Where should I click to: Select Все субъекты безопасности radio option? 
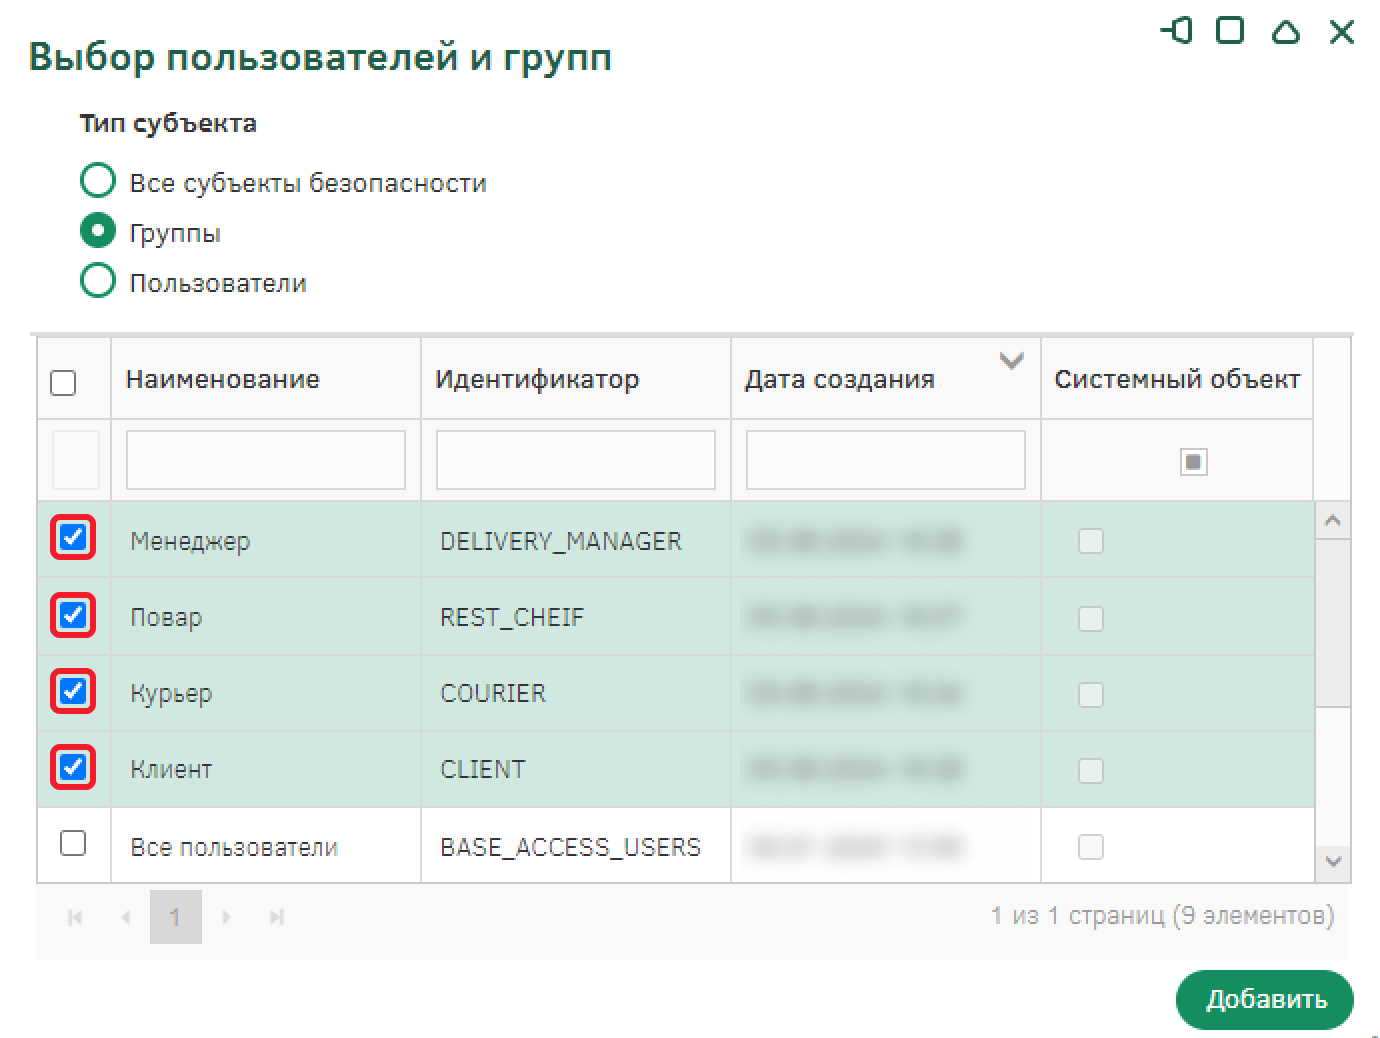[x=98, y=181]
